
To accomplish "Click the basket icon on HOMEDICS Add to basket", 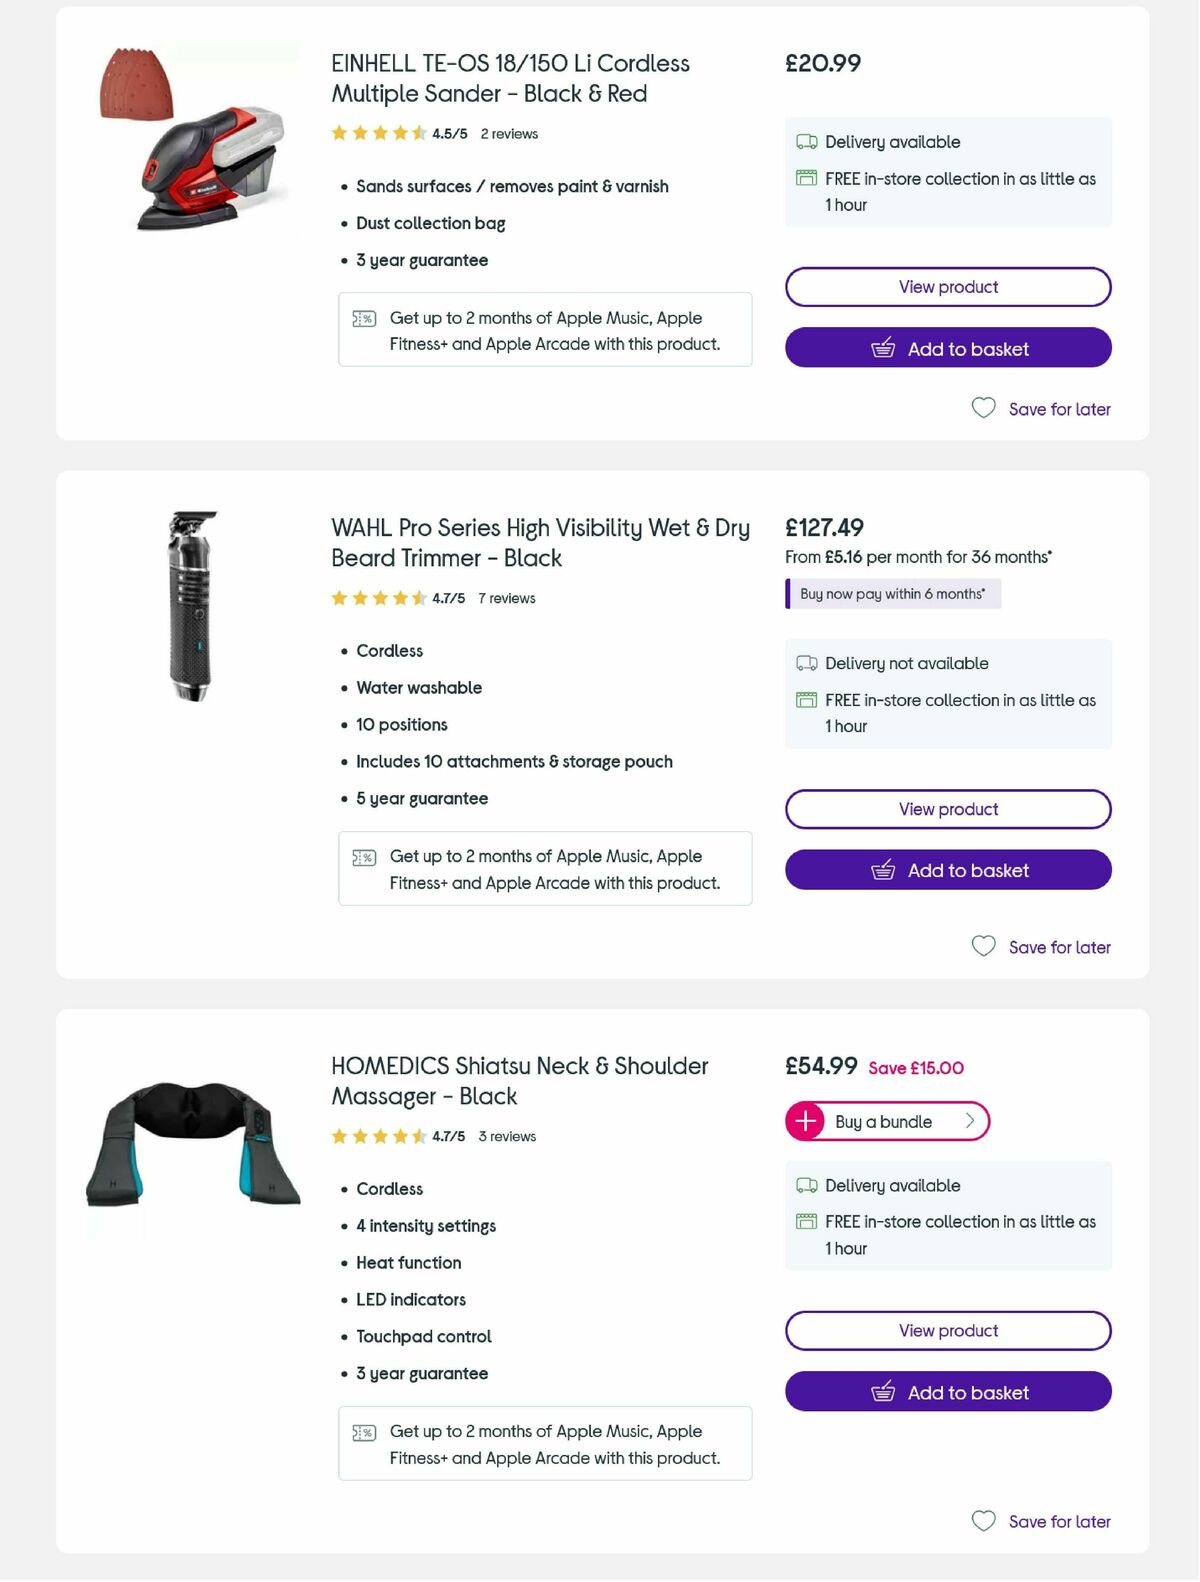I will (884, 1392).
